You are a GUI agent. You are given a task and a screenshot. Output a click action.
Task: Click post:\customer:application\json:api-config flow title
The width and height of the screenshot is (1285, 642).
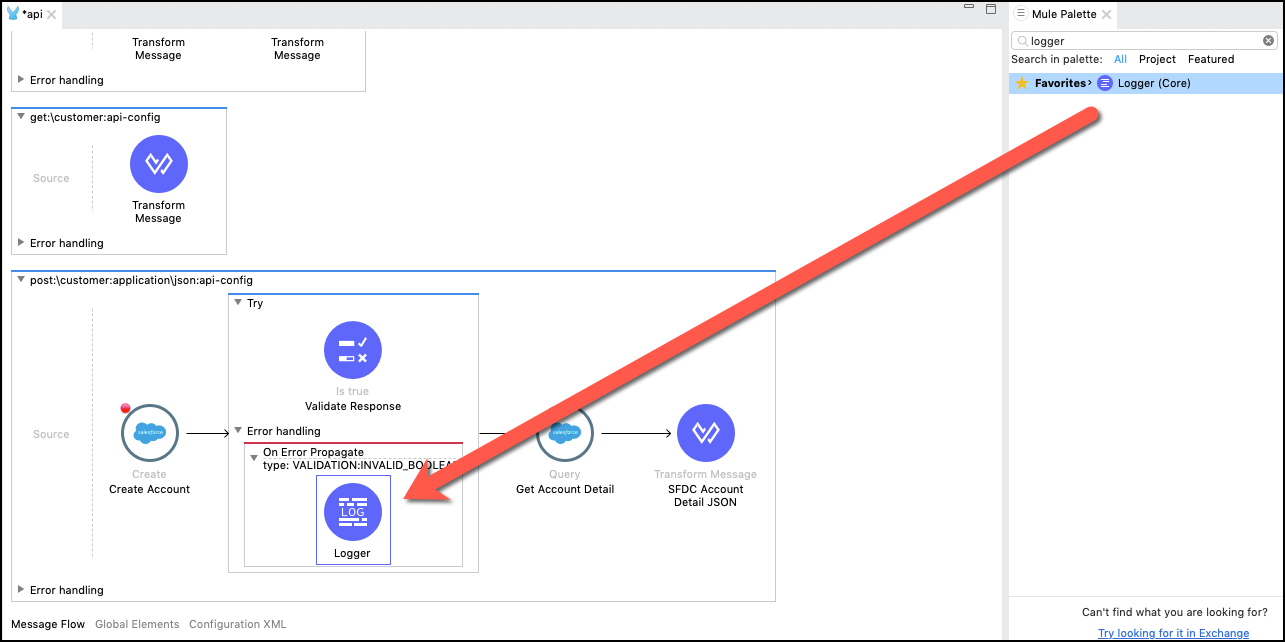click(x=141, y=280)
